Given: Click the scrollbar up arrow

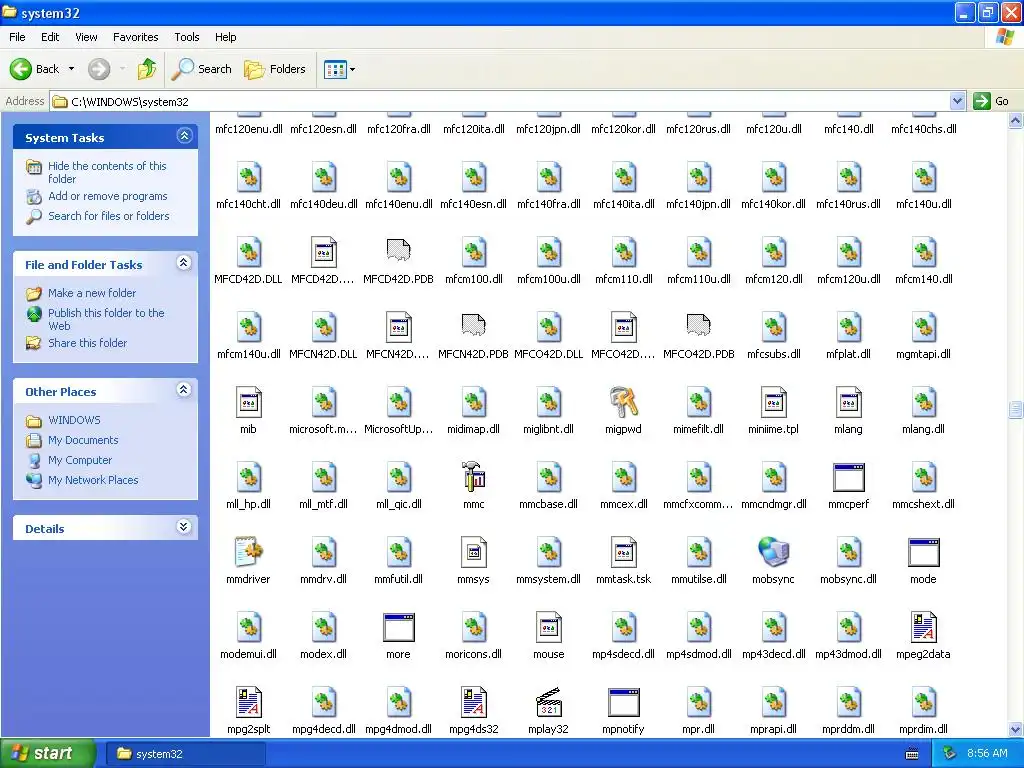Looking at the screenshot, I should [1015, 121].
